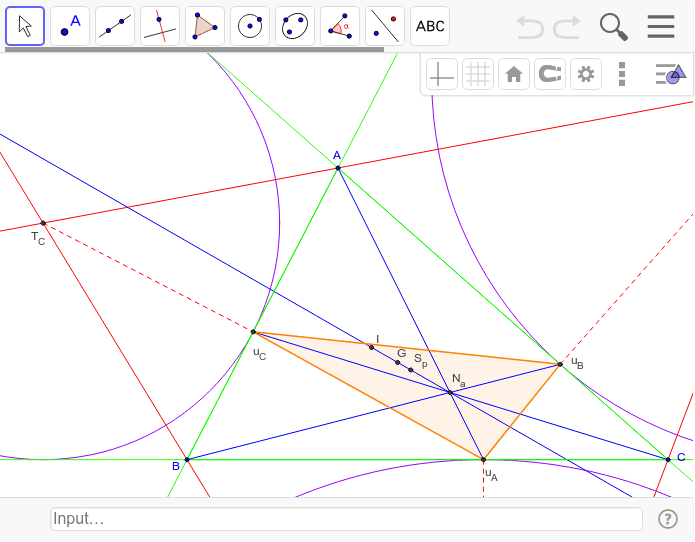Click the incenter point I
This screenshot has width=695, height=542.
(x=371, y=347)
